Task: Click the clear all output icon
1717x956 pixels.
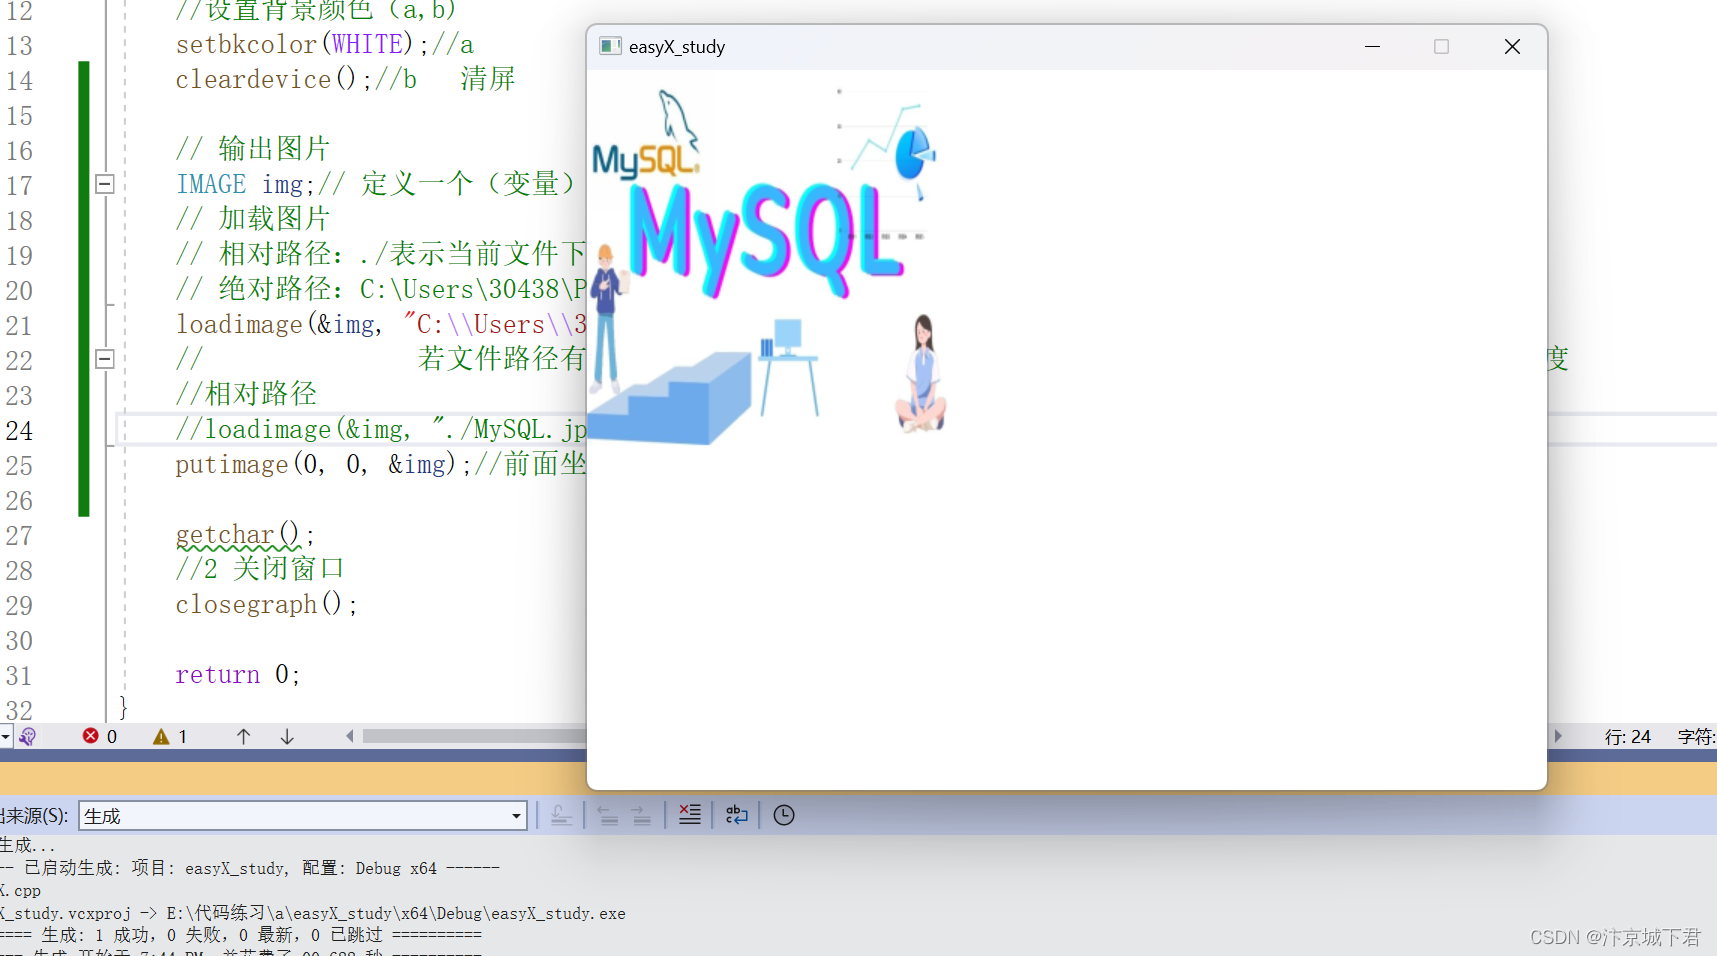Action: [x=690, y=815]
